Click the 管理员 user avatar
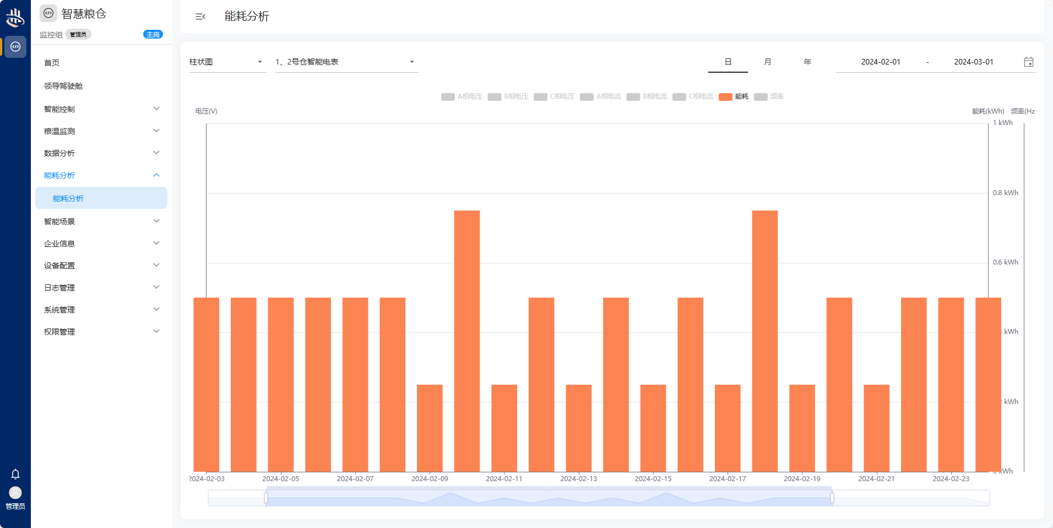This screenshot has height=528, width=1053. pos(15,493)
